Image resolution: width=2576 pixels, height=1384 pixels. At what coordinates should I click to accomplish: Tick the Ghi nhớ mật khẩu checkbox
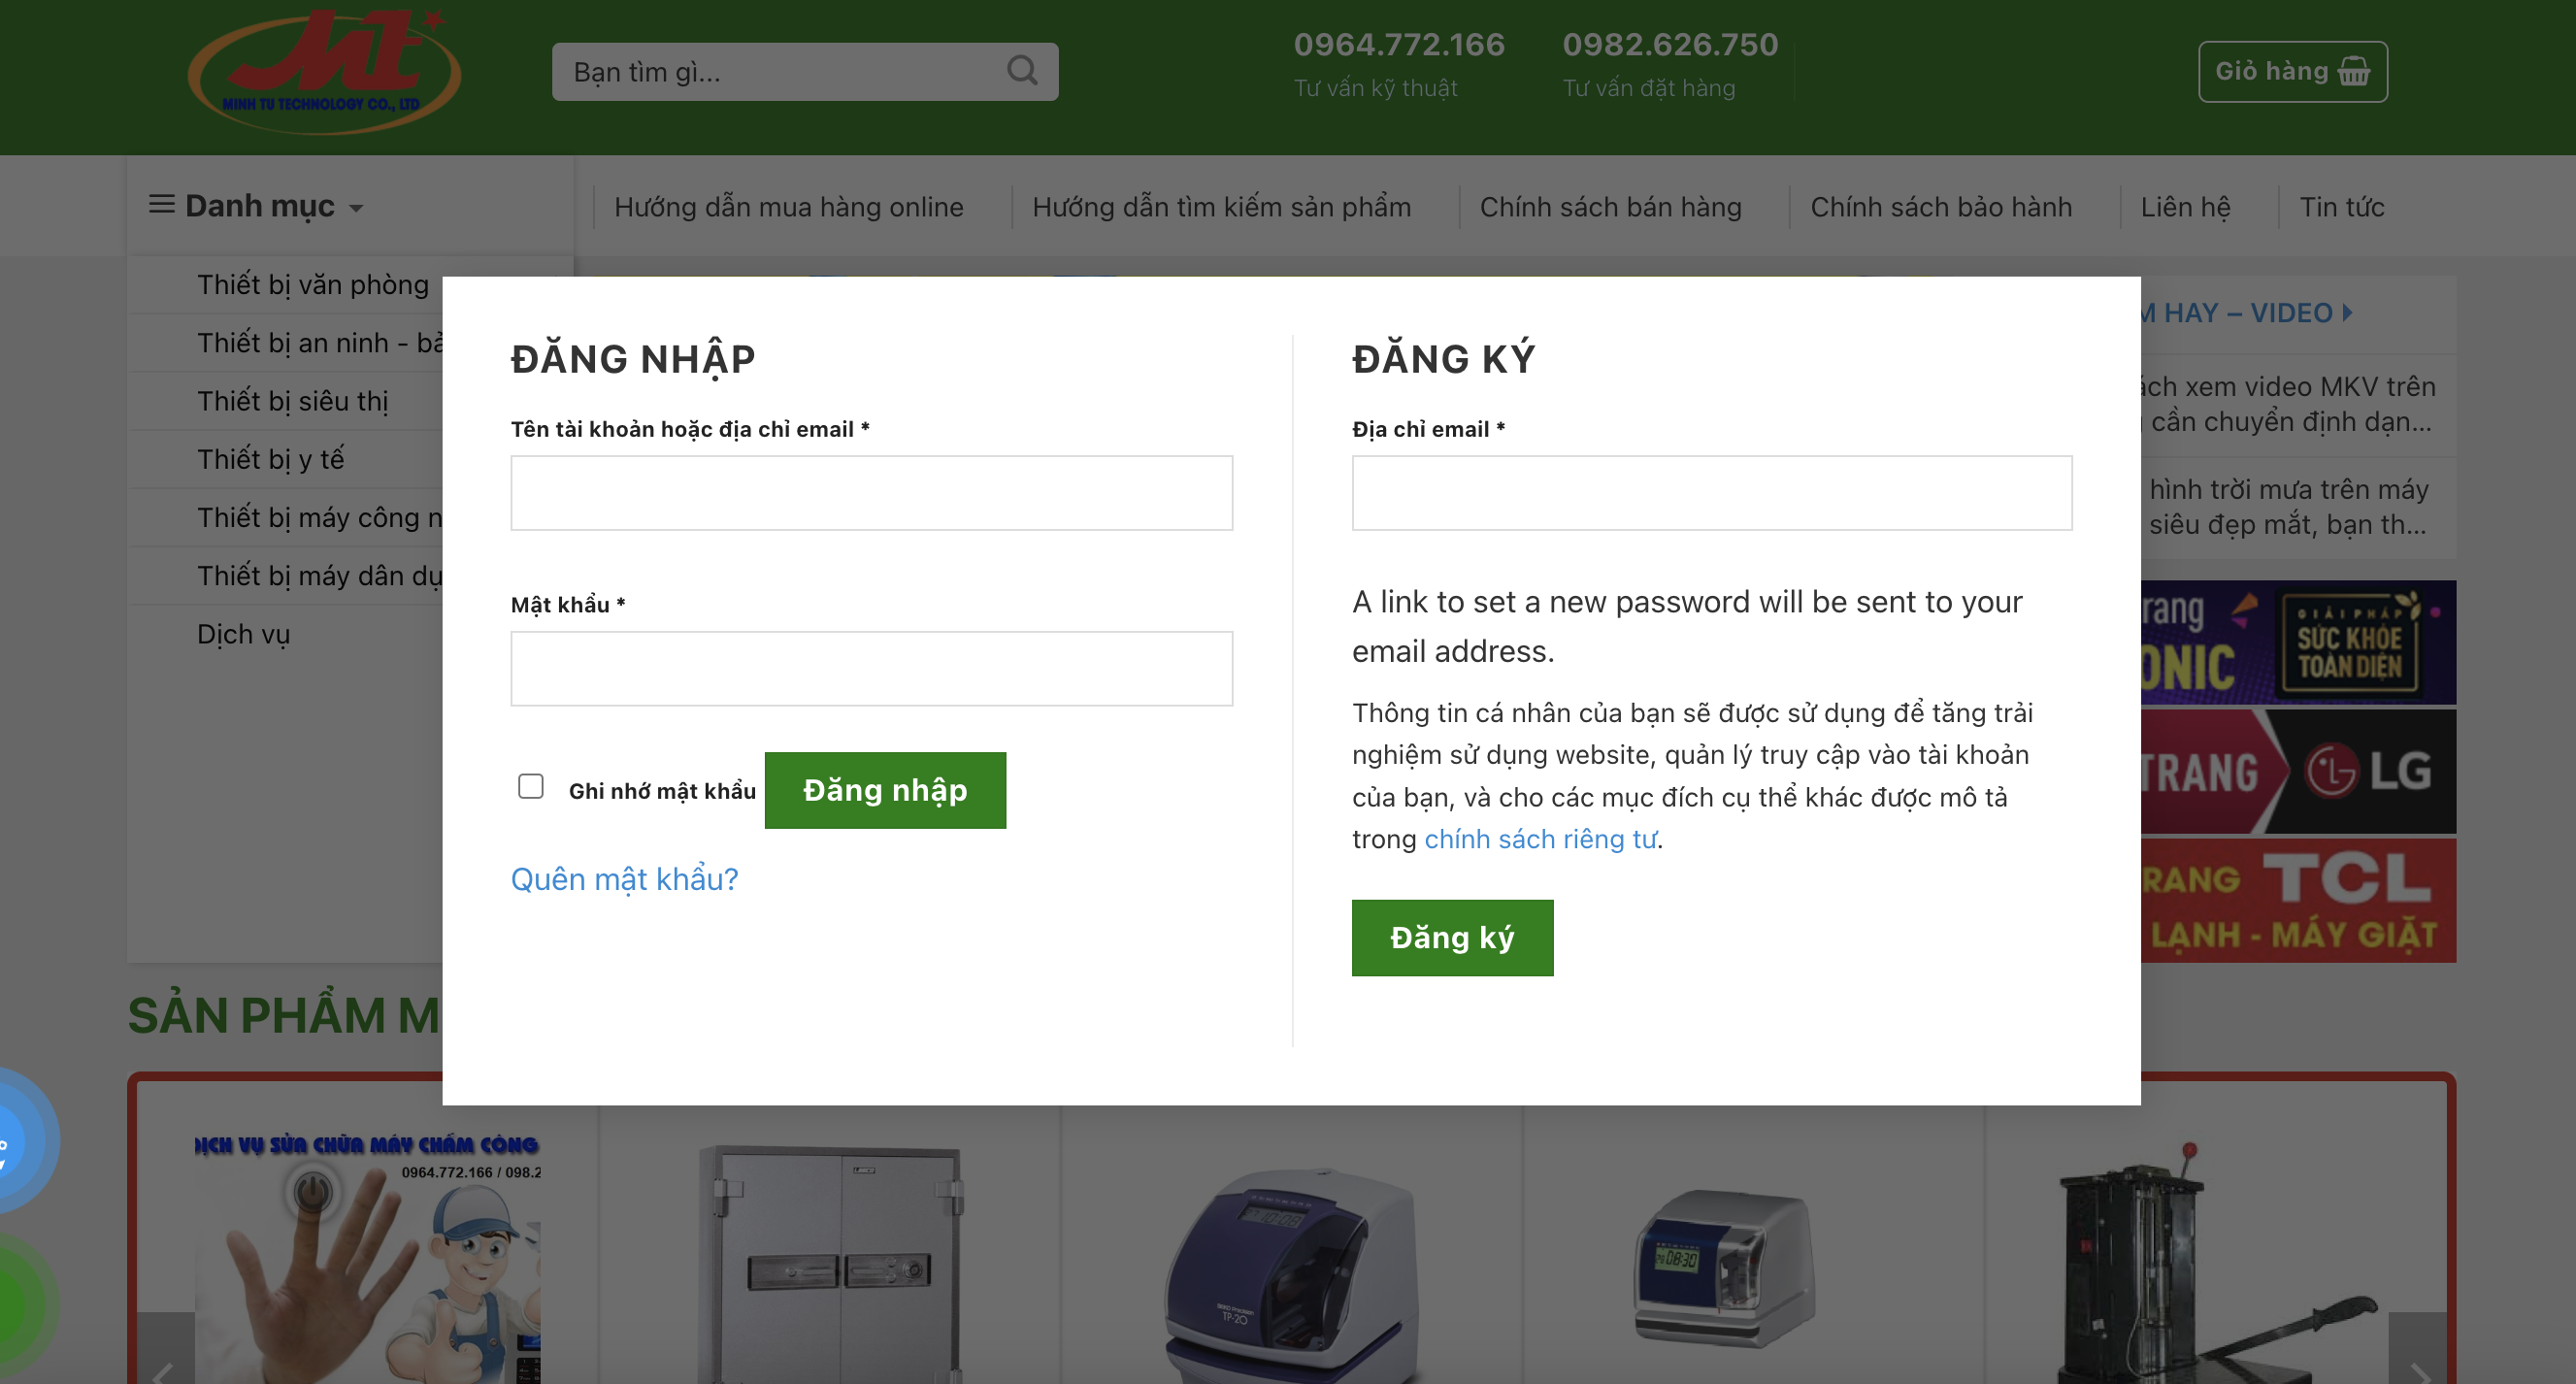click(x=531, y=787)
